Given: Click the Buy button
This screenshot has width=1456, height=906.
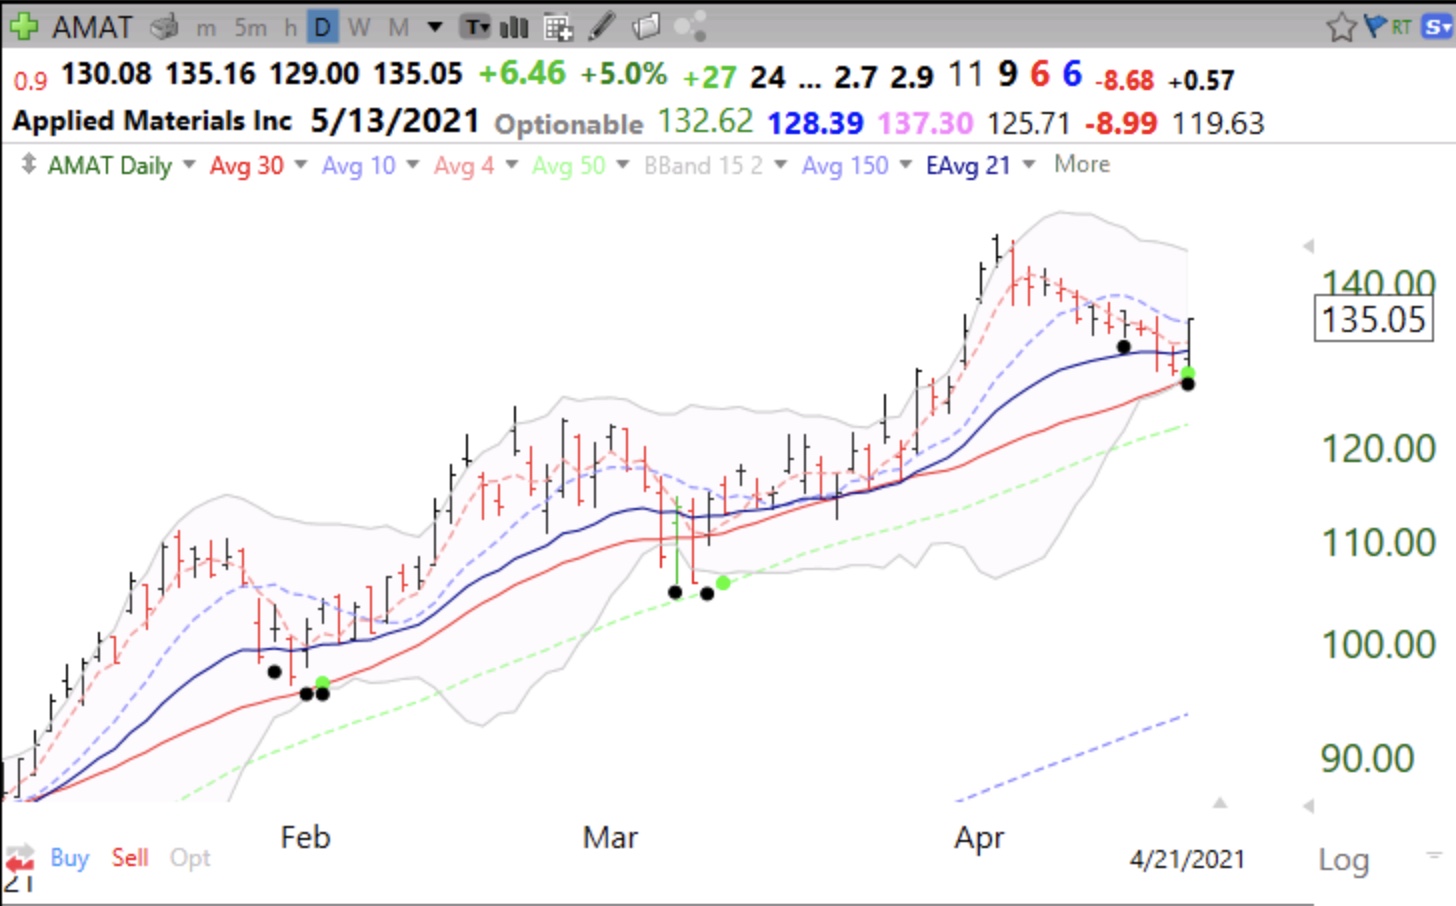Looking at the screenshot, I should [x=70, y=858].
